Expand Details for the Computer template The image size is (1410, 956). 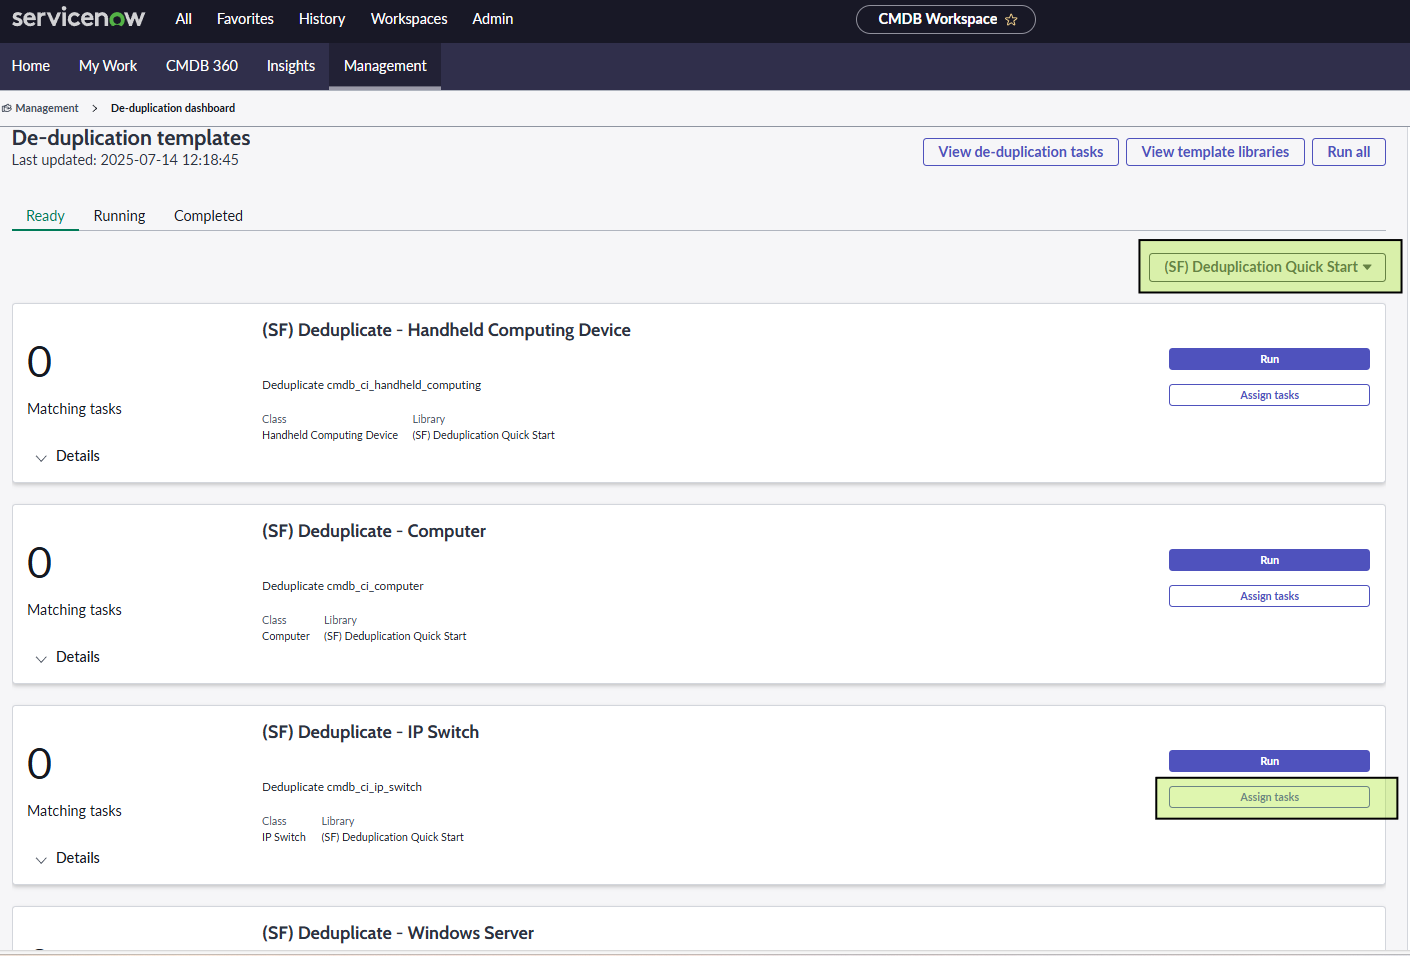tap(67, 657)
